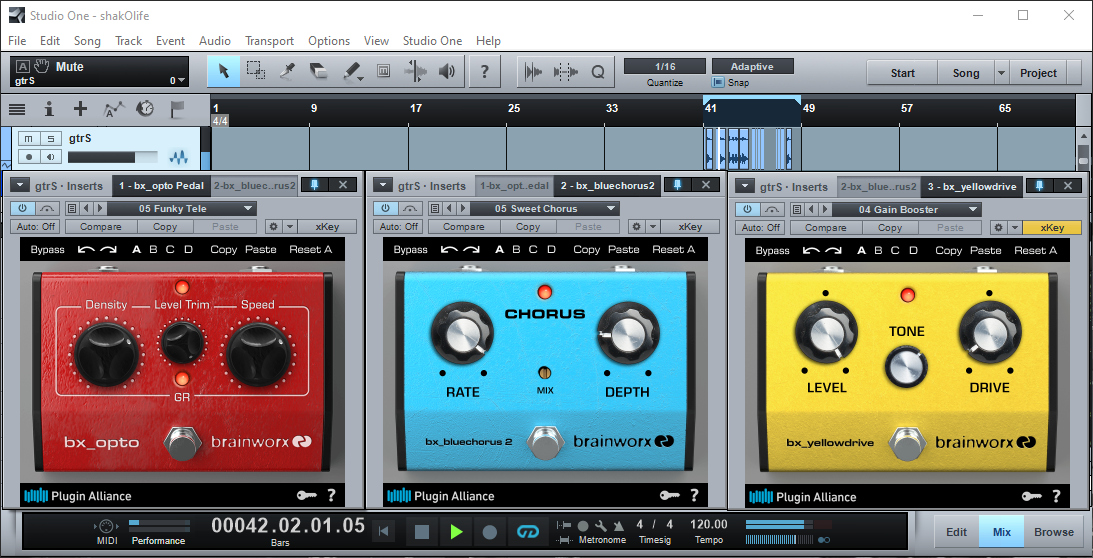The width and height of the screenshot is (1093, 558).
Task: Click the bx_bluechorus2 redo arrow
Action: pyautogui.click(x=472, y=250)
